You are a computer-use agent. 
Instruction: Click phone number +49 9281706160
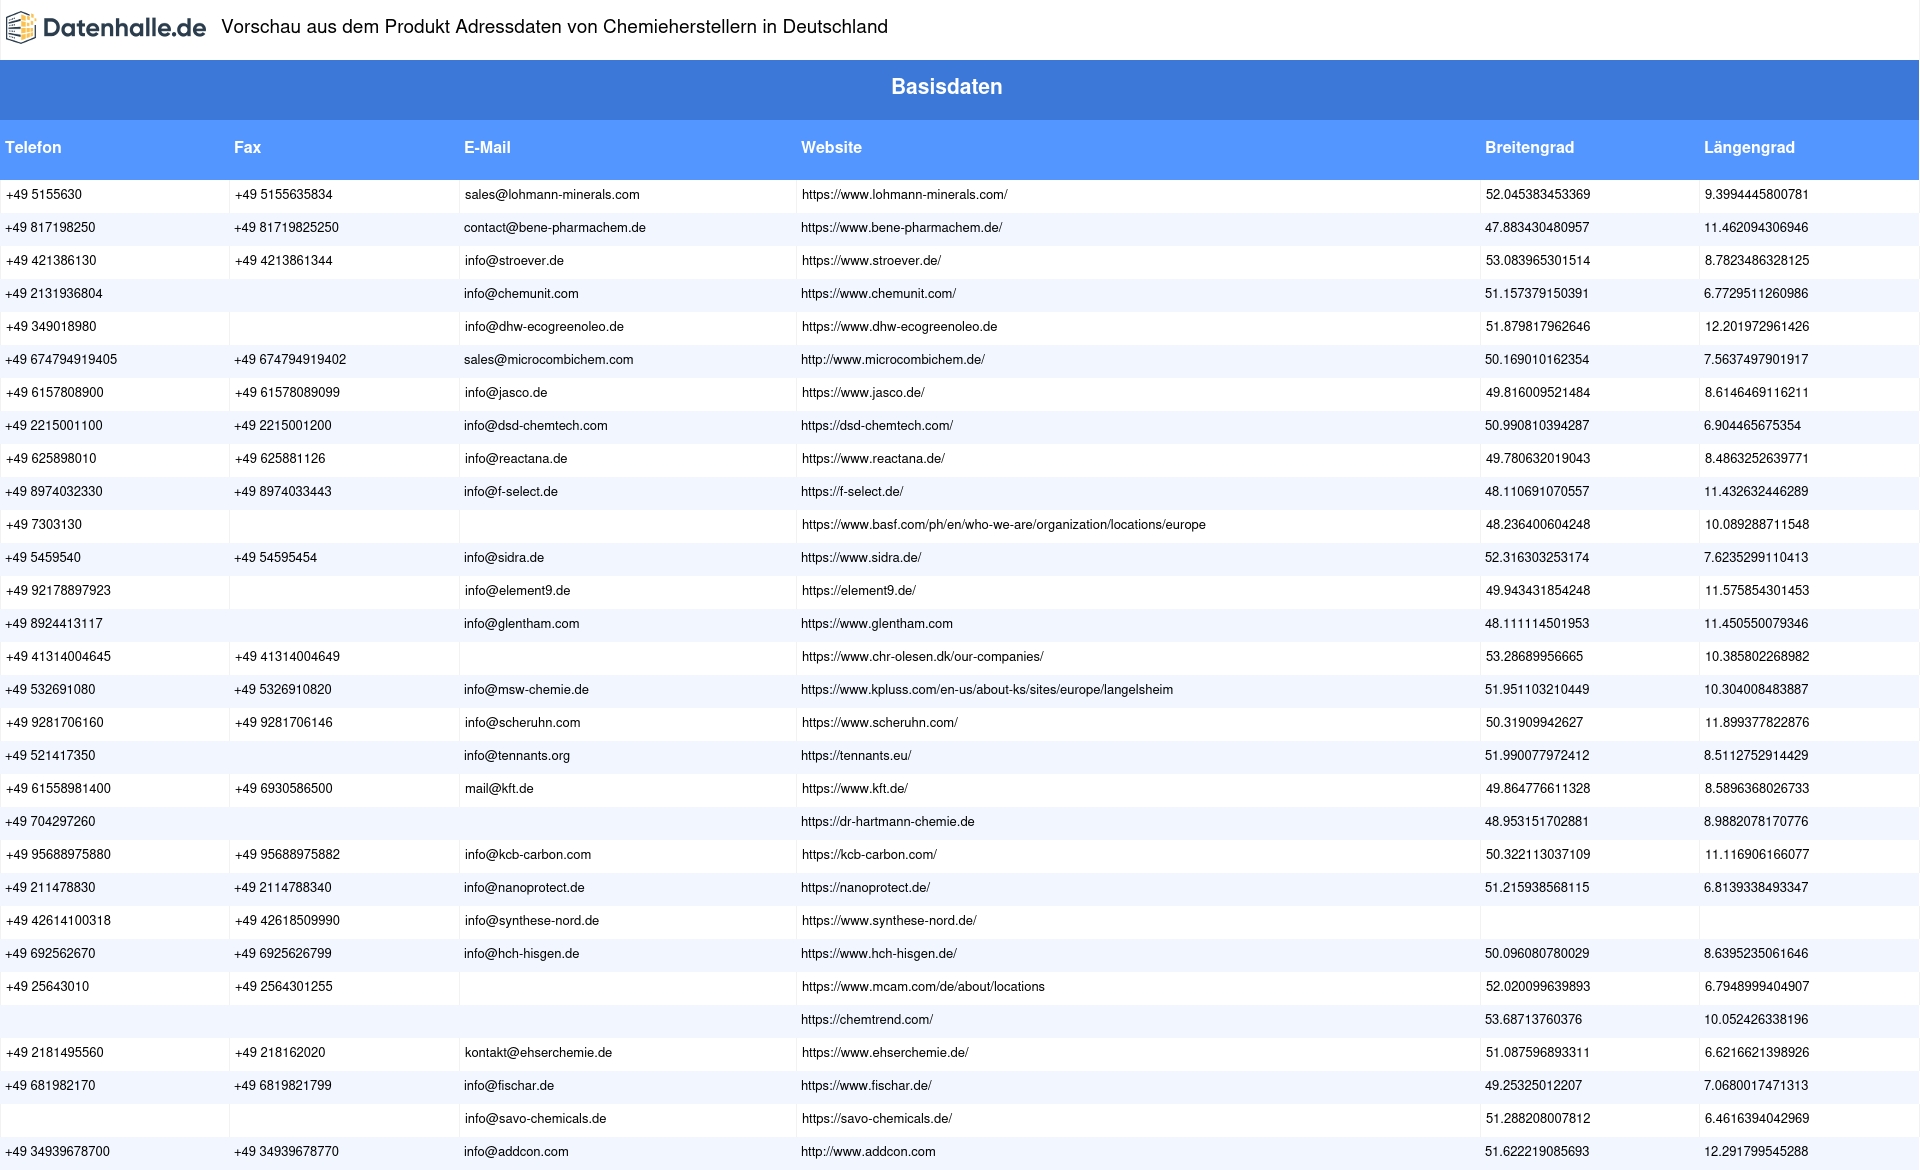point(54,723)
